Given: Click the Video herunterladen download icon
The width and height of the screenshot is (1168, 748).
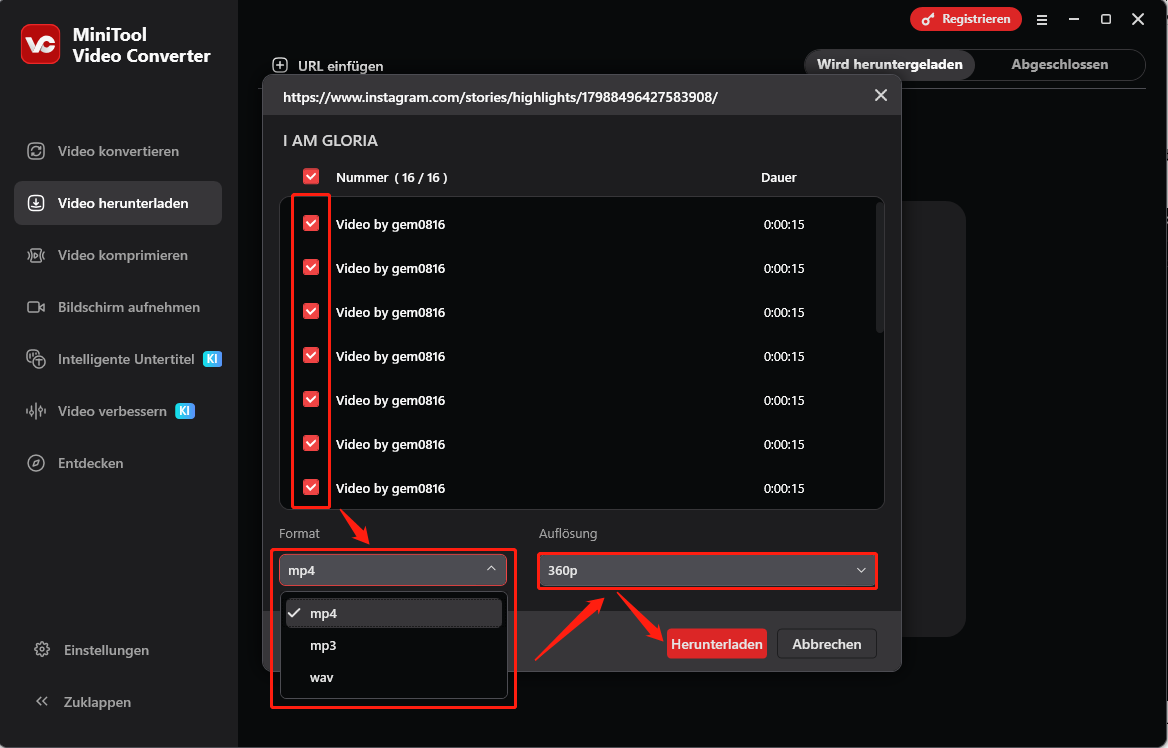Looking at the screenshot, I should (36, 203).
